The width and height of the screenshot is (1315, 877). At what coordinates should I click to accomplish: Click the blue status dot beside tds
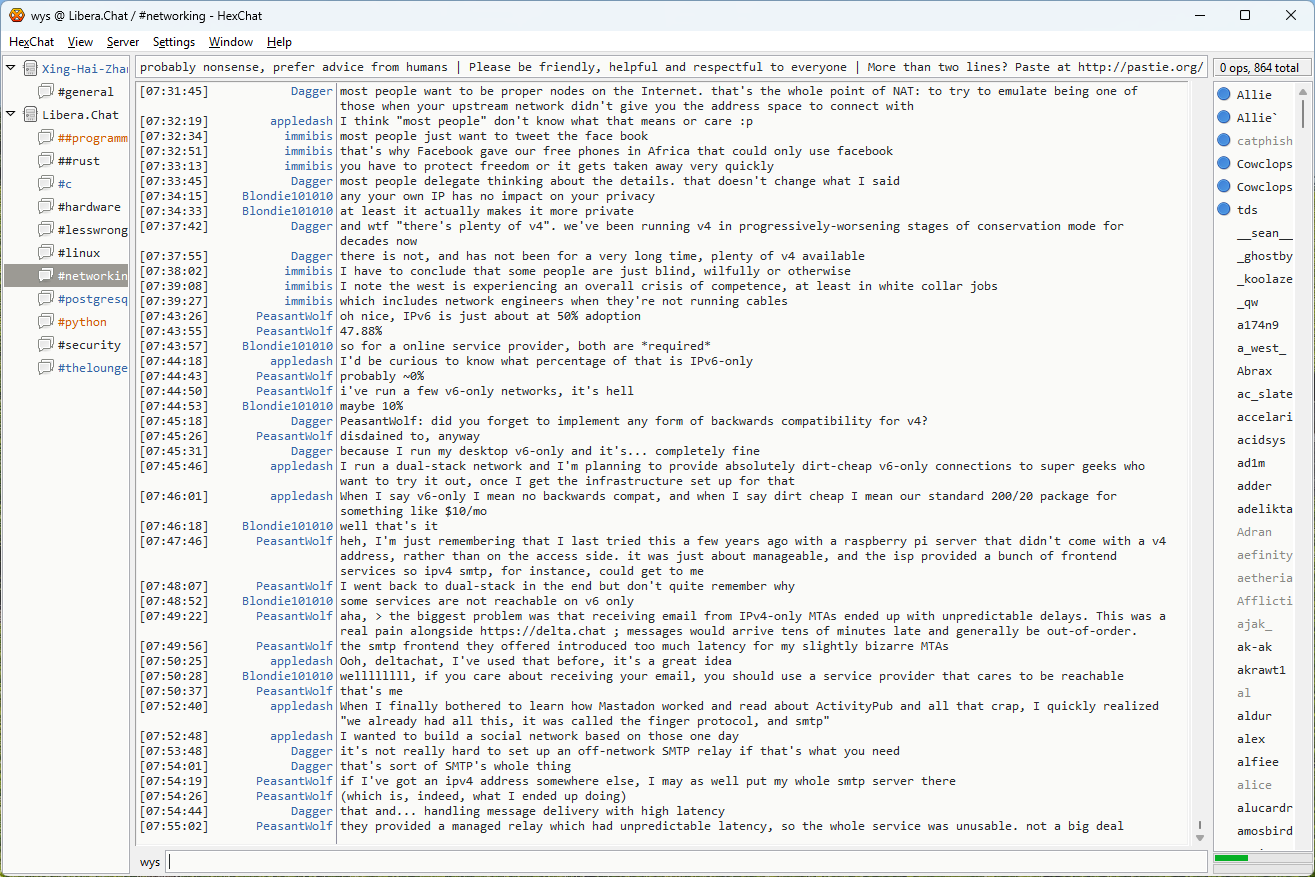click(x=1224, y=209)
